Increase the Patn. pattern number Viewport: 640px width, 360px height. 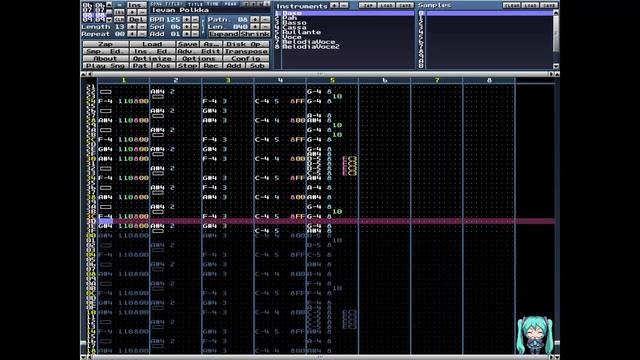point(255,19)
